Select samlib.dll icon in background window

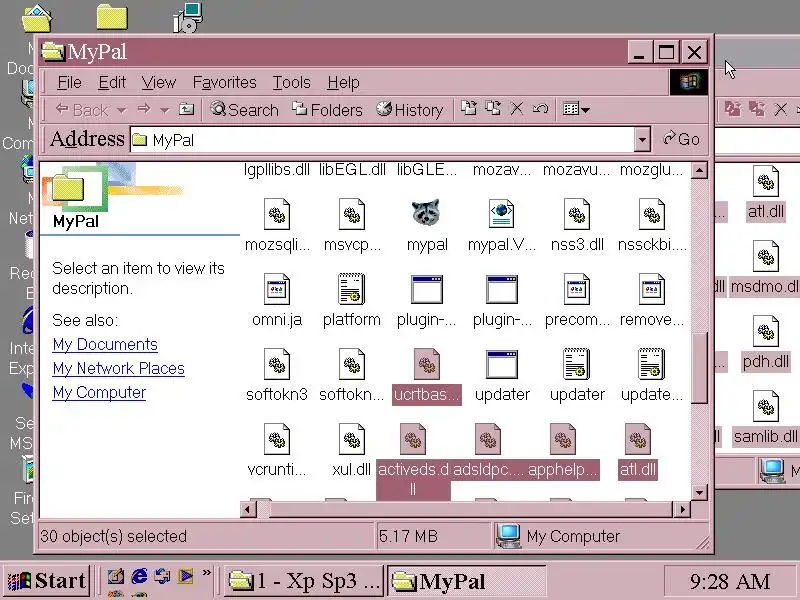click(x=766, y=406)
